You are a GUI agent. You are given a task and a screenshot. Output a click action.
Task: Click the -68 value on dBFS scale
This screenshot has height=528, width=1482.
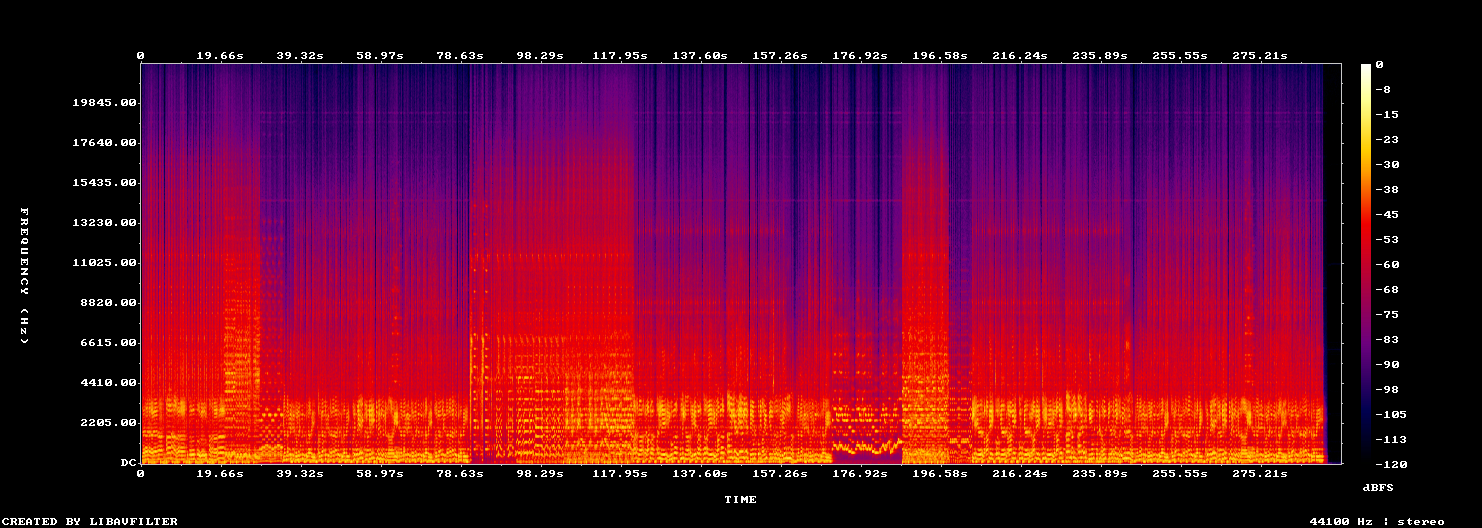tap(1387, 289)
